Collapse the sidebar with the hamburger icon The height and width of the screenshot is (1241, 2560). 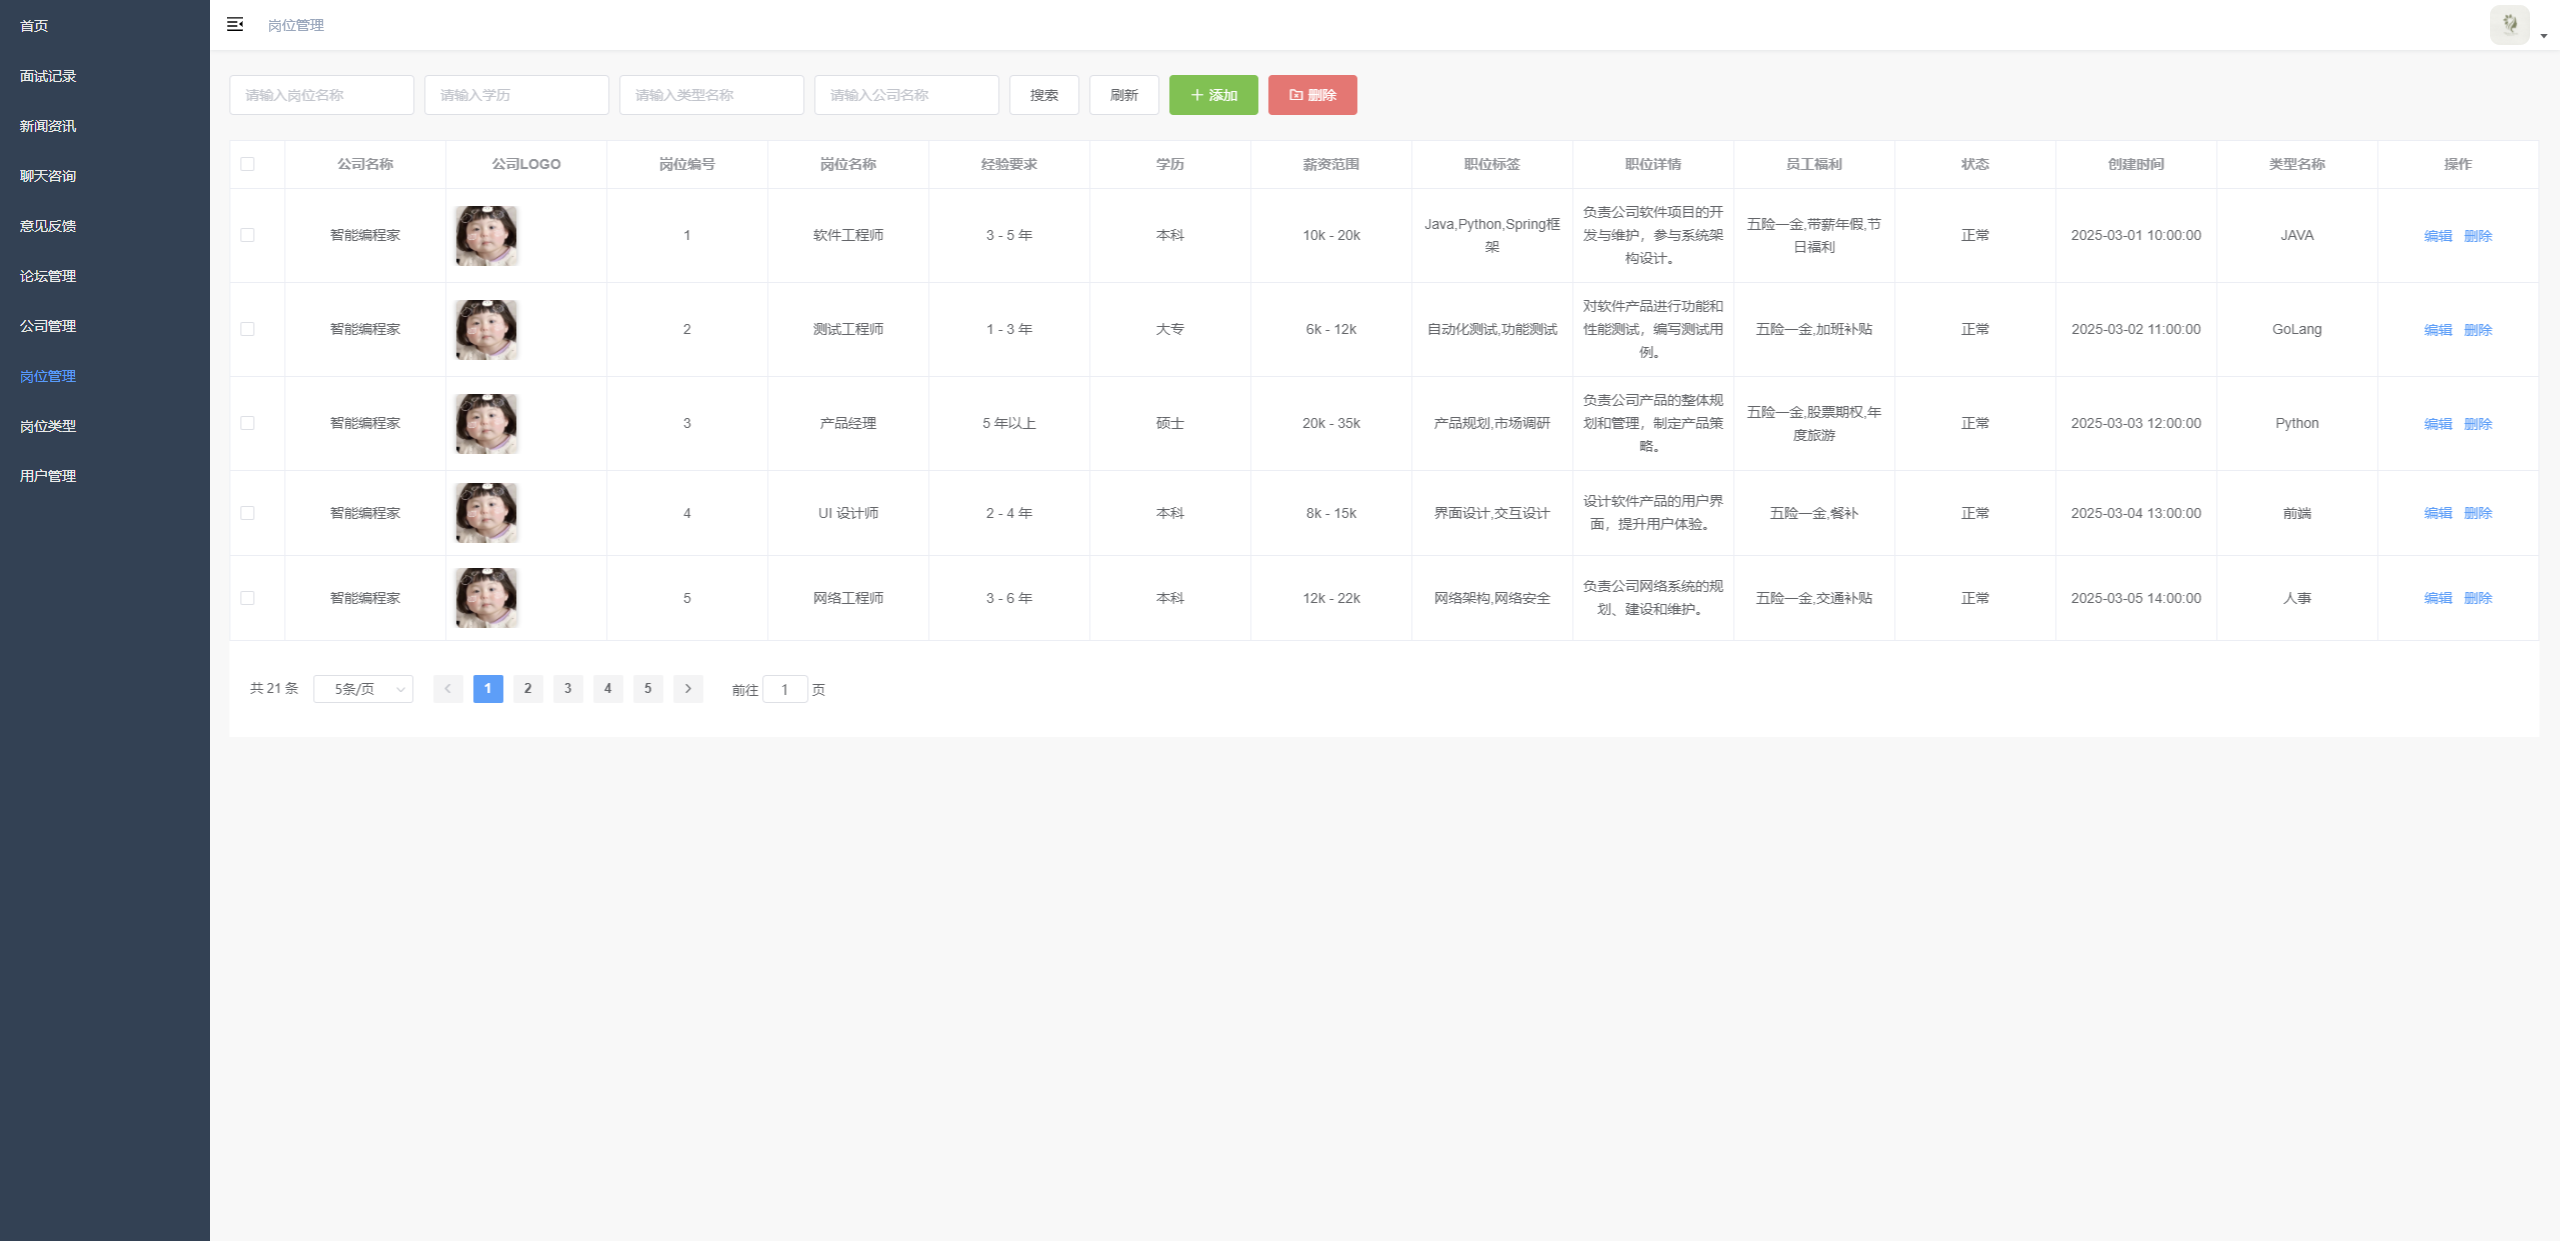[235, 25]
